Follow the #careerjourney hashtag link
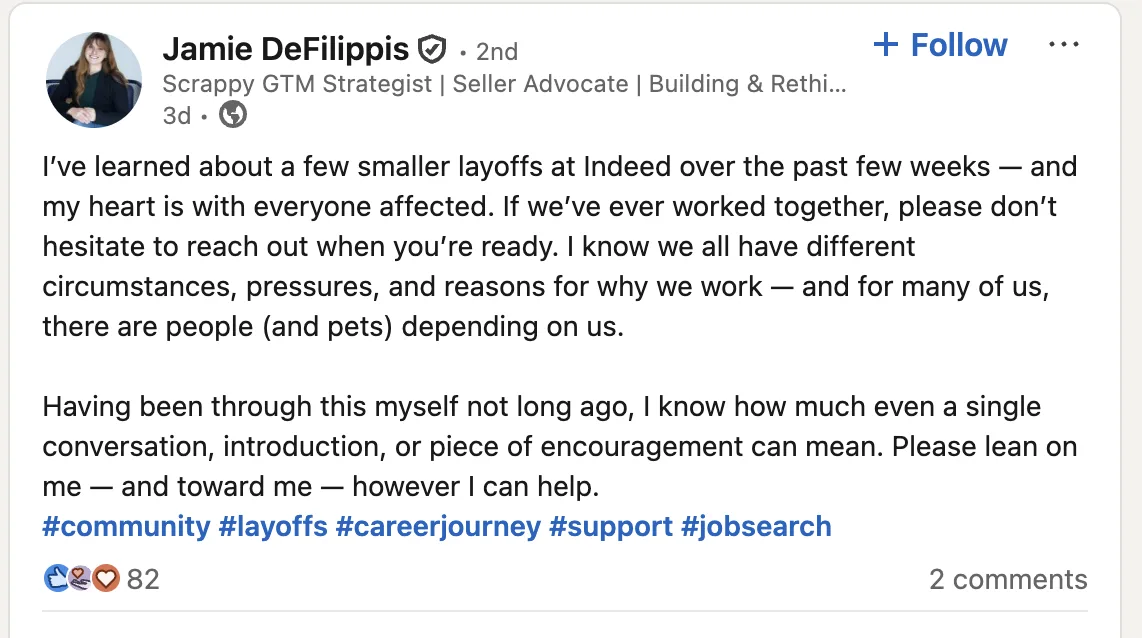 click(438, 526)
